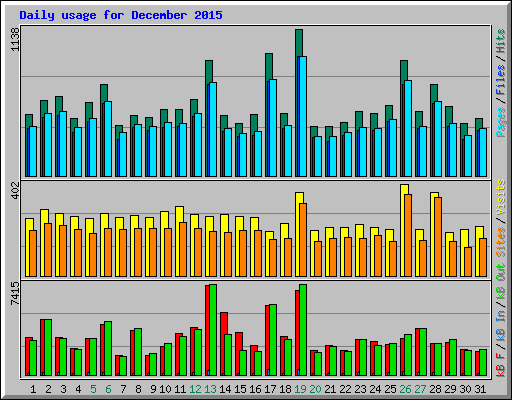The width and height of the screenshot is (512, 400).
Task: Click the tallest dark green Hits bar, day 19
Action: tap(299, 43)
